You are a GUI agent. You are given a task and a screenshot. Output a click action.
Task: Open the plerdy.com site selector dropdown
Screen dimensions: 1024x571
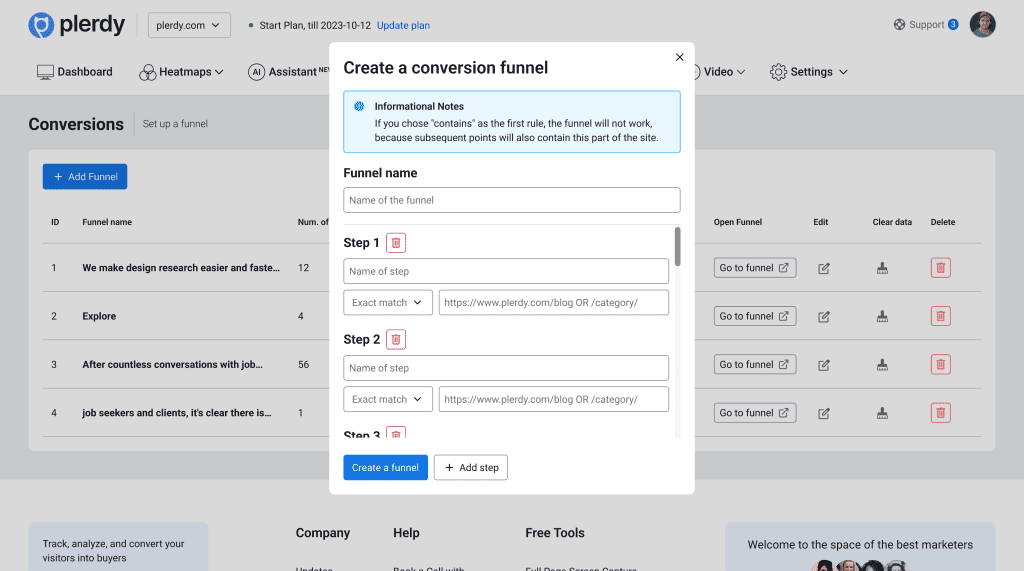point(189,25)
